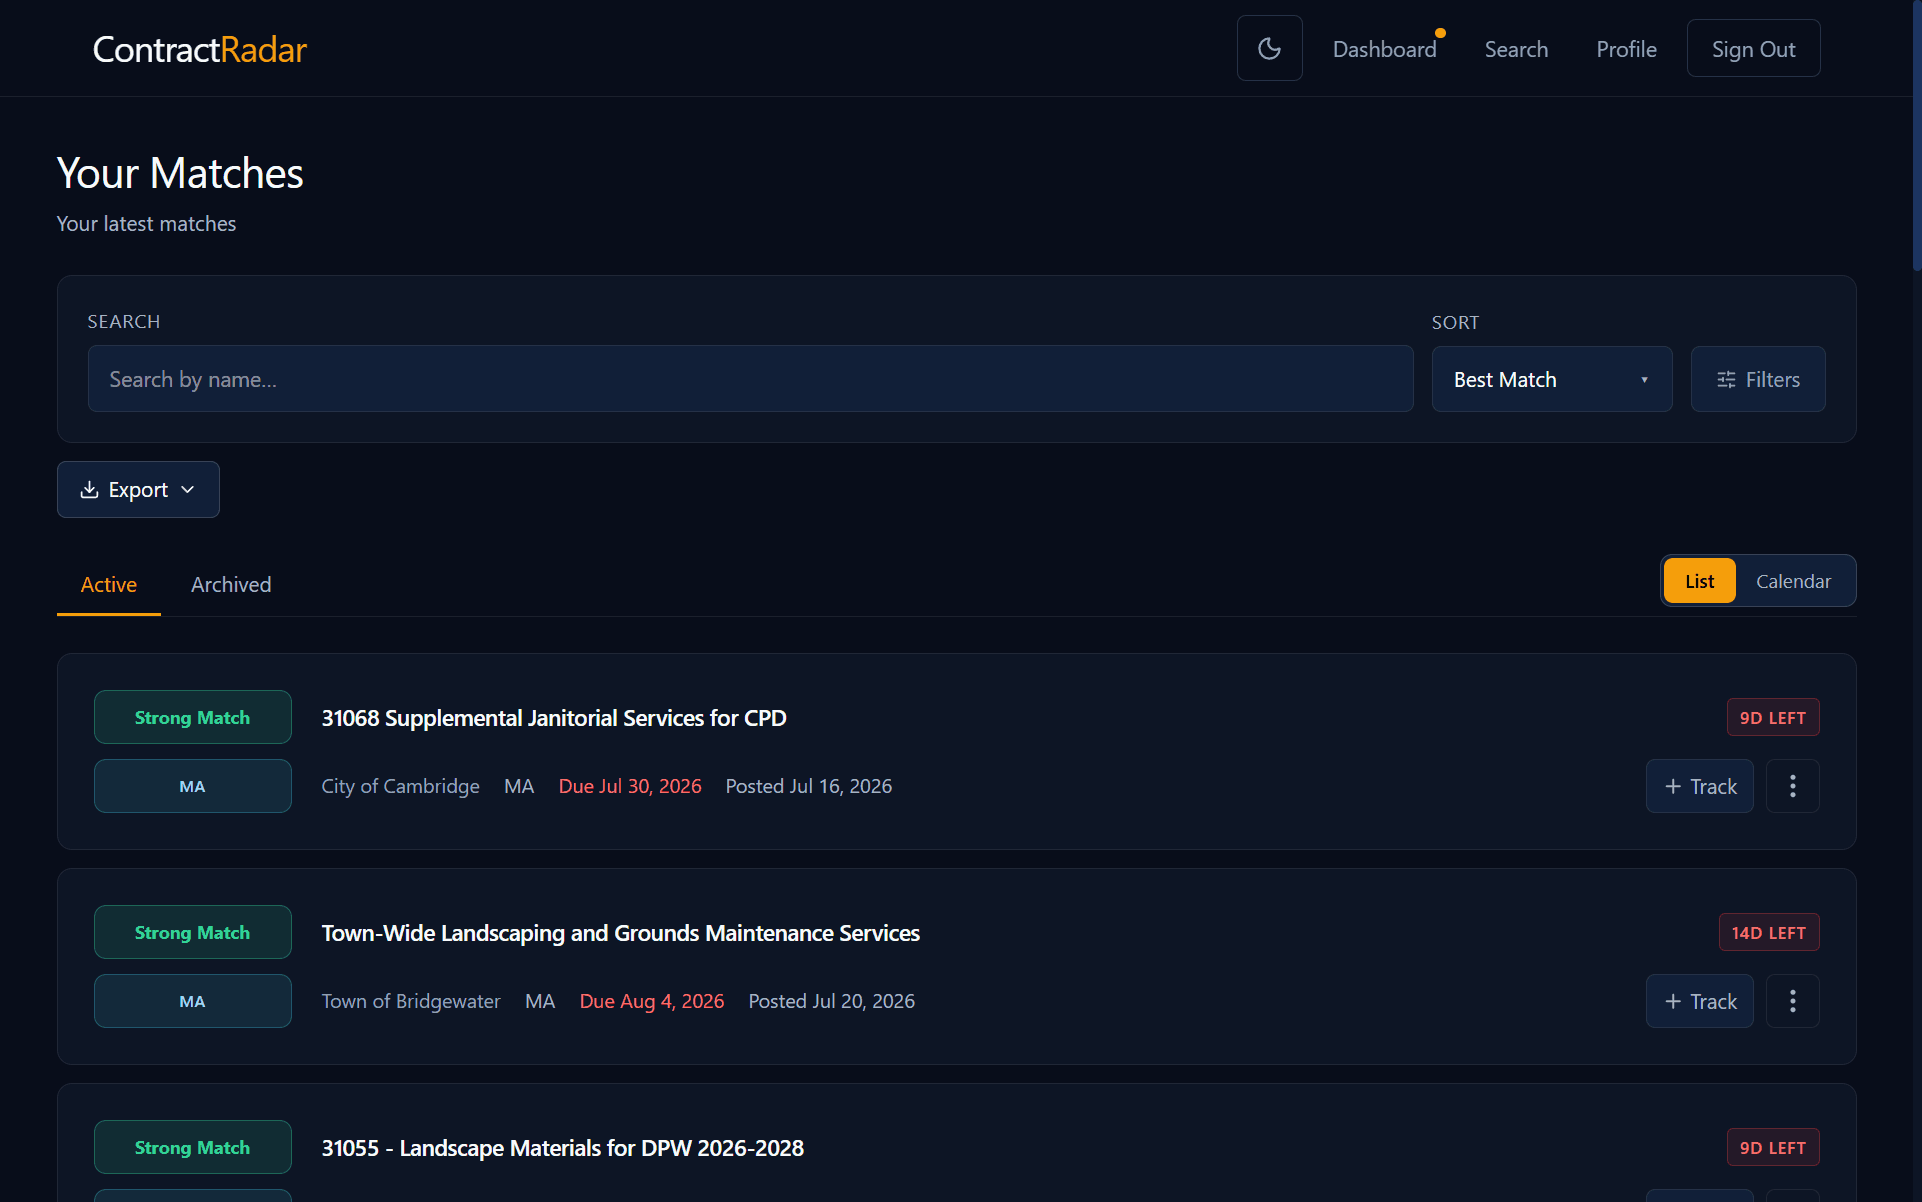Select the Active tab
Viewport: 1922px width, 1202px height.
coord(109,585)
